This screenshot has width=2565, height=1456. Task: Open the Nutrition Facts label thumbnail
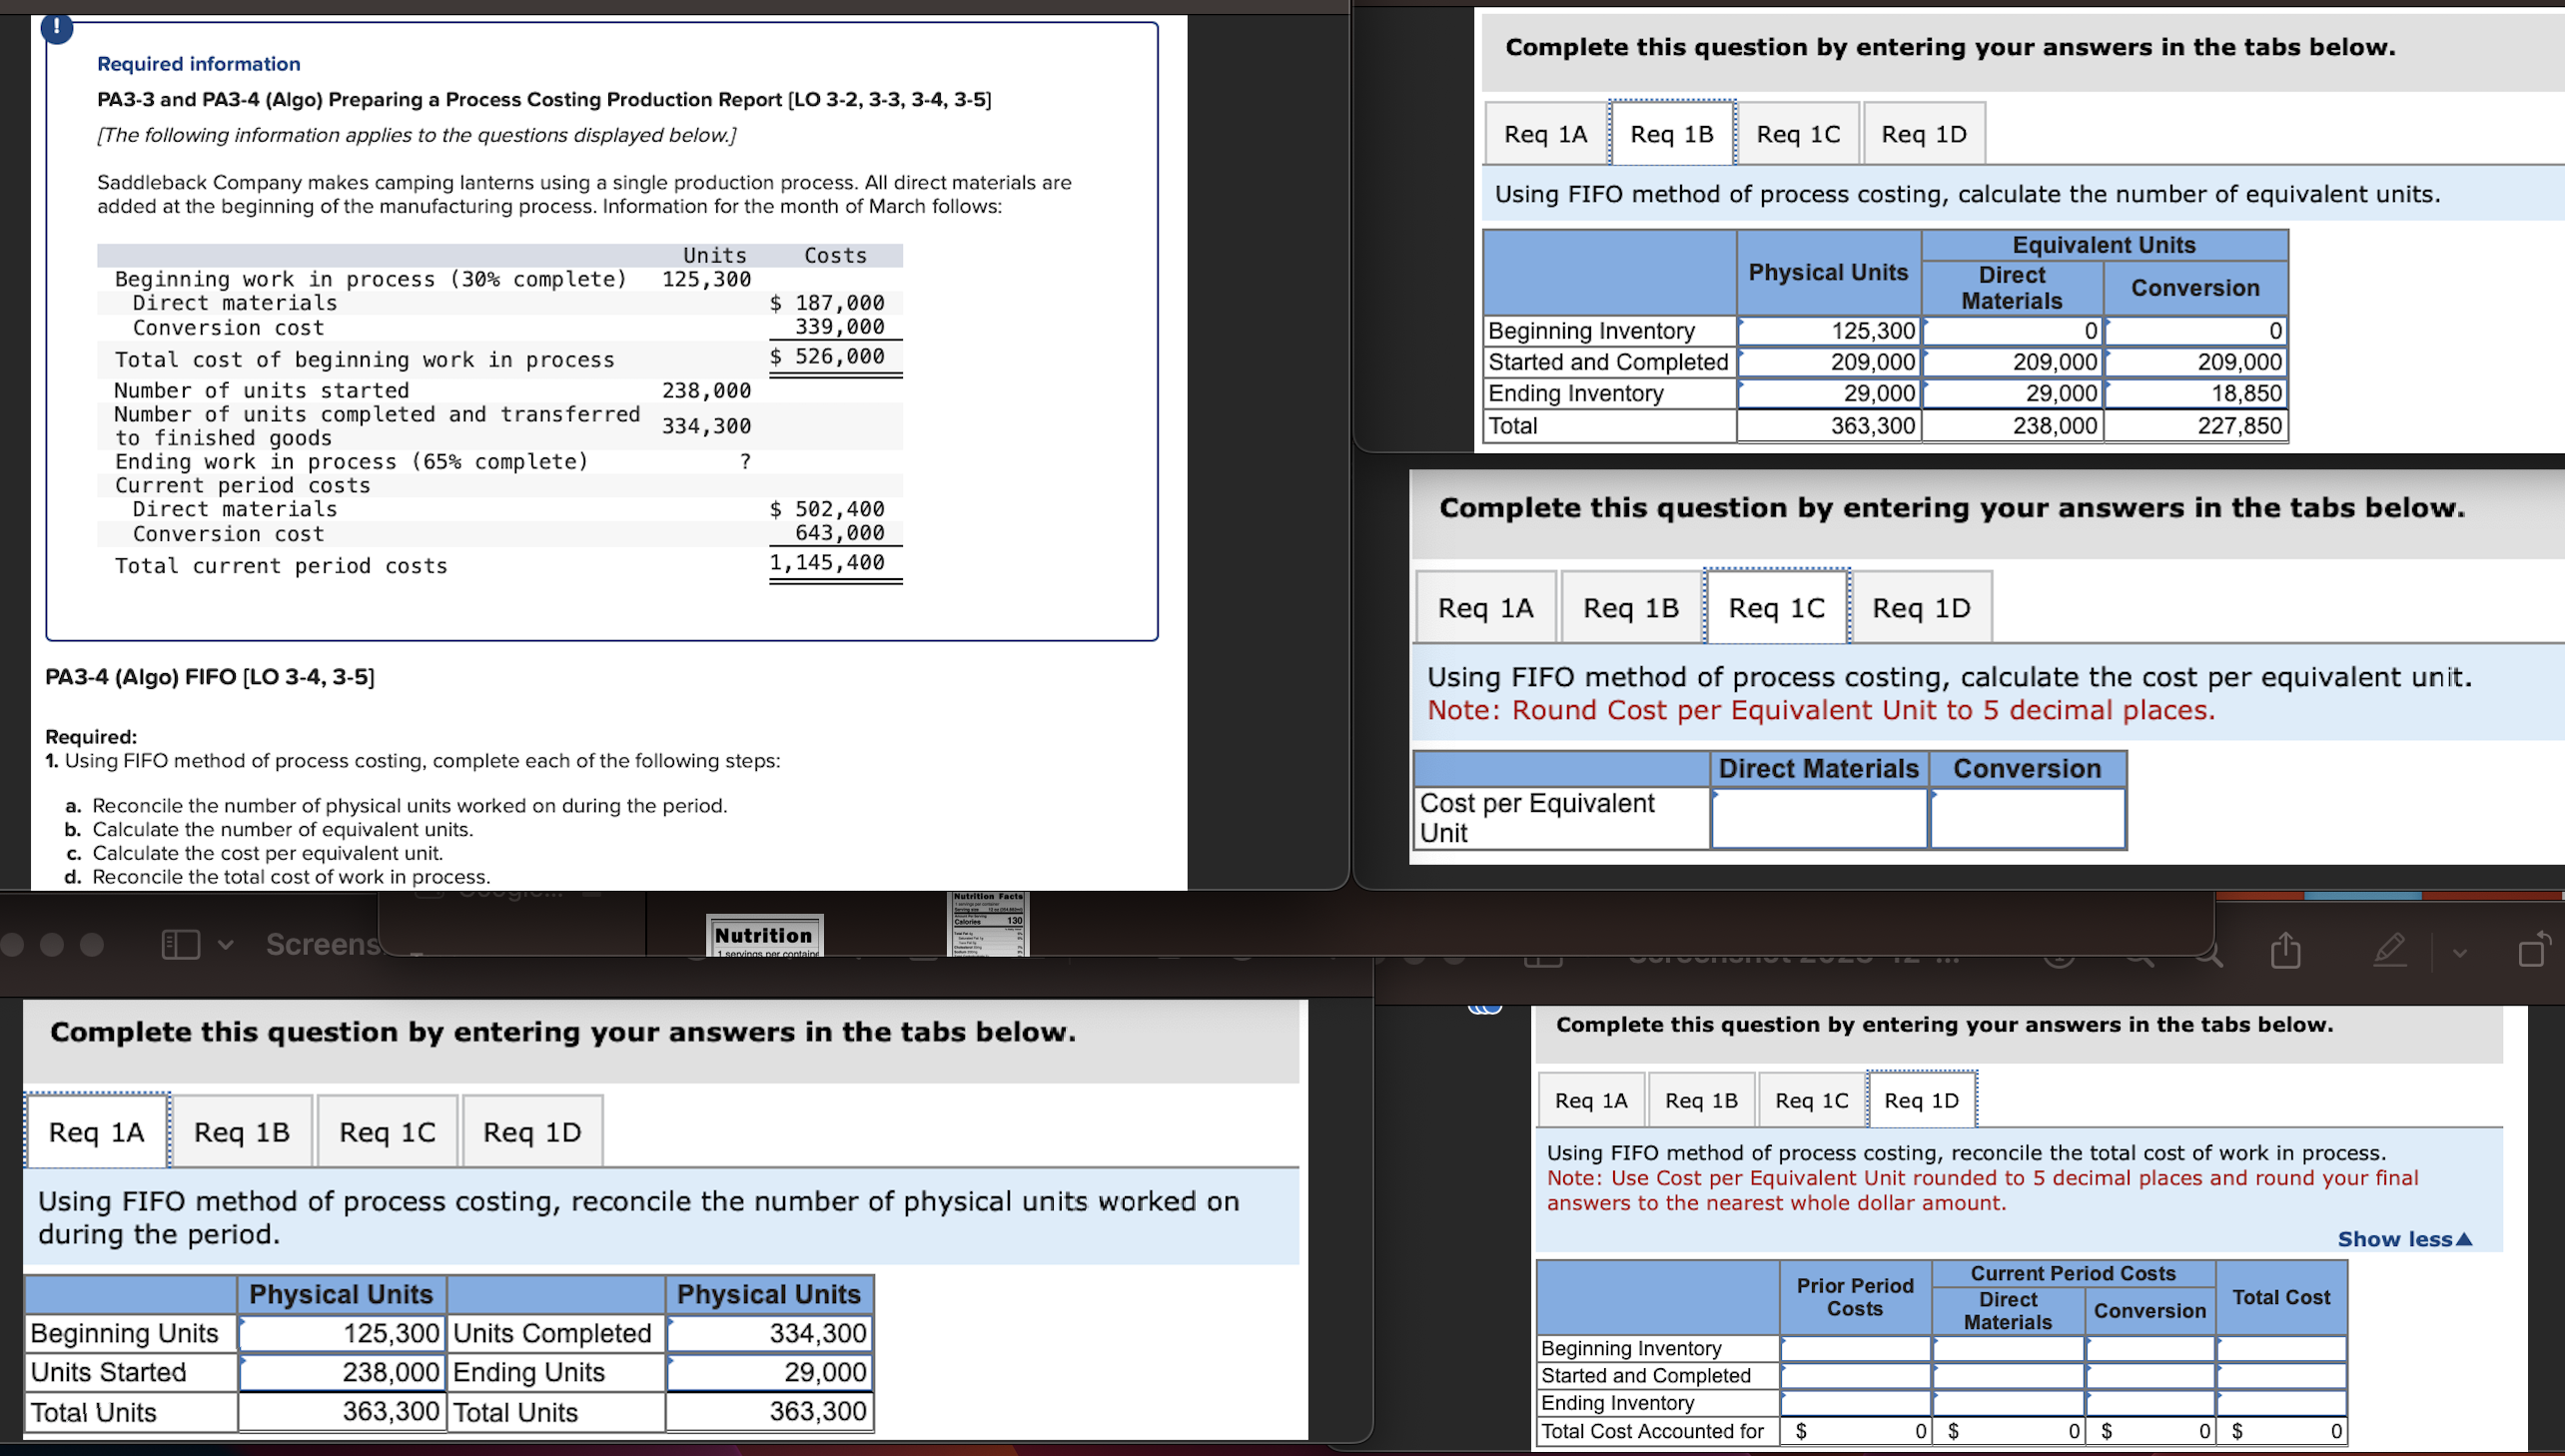click(x=988, y=924)
